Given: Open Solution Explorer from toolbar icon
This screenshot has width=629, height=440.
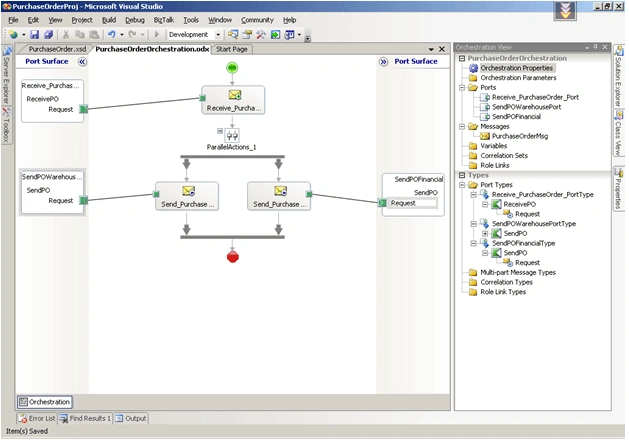Looking at the screenshot, I should point(233,34).
